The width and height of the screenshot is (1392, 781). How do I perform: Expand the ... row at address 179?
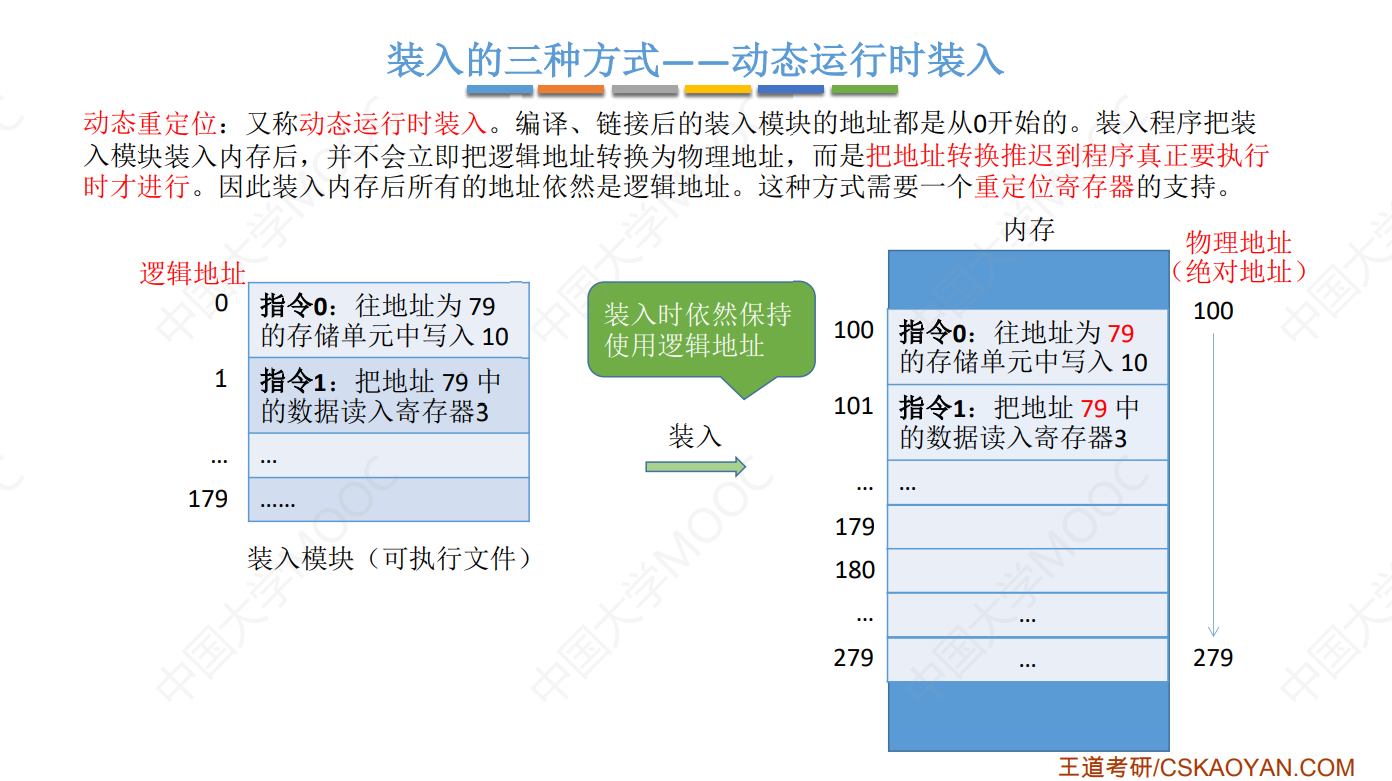pyautogui.click(x=1026, y=527)
